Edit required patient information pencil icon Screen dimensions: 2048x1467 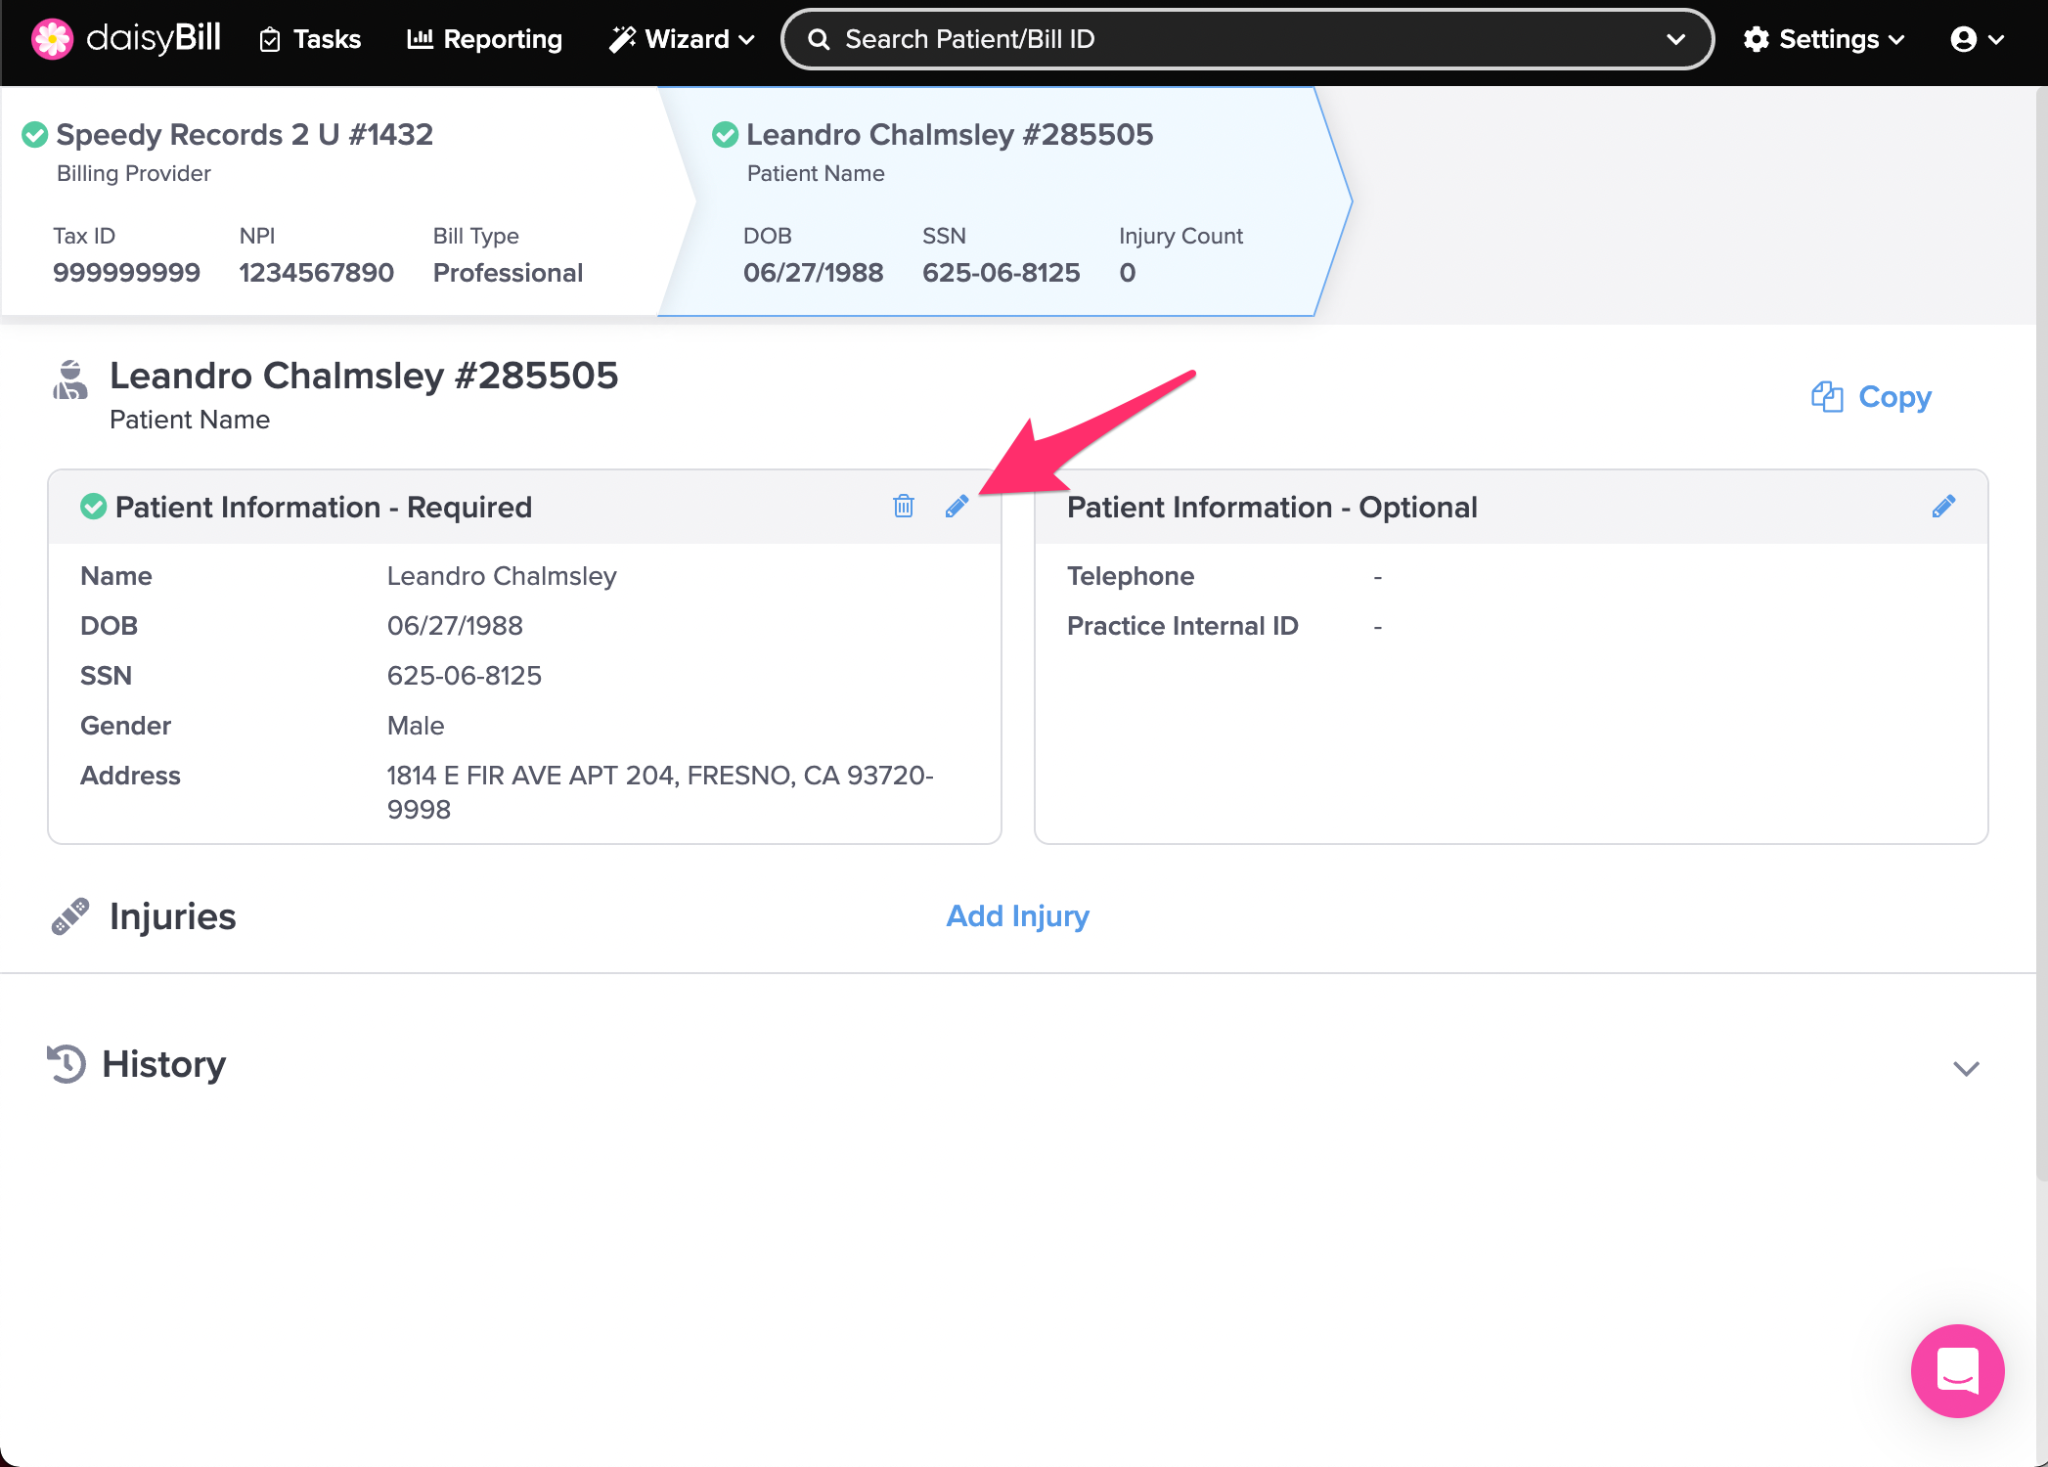(957, 506)
